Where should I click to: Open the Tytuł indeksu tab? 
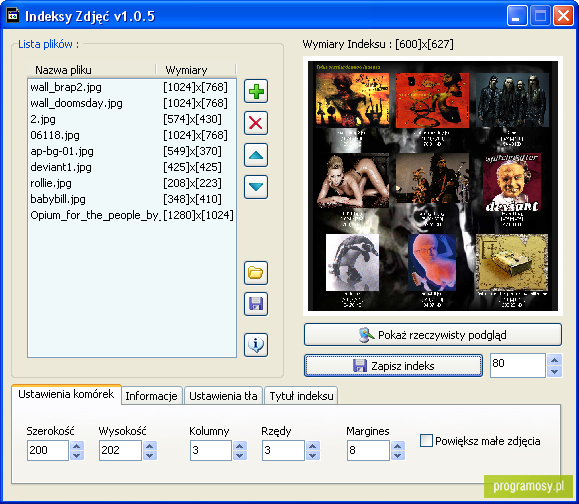[x=301, y=396]
